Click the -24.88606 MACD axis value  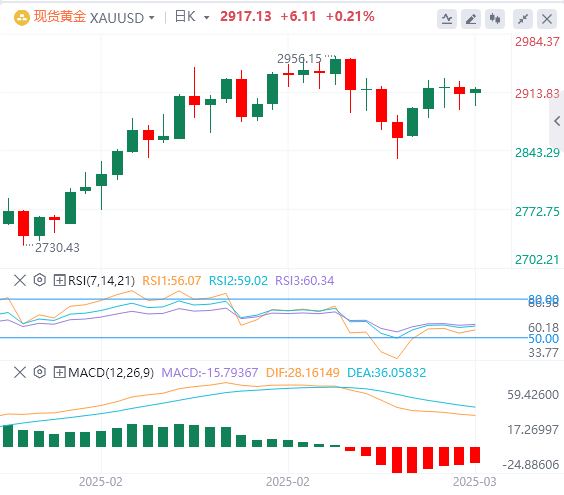pyautogui.click(x=531, y=464)
